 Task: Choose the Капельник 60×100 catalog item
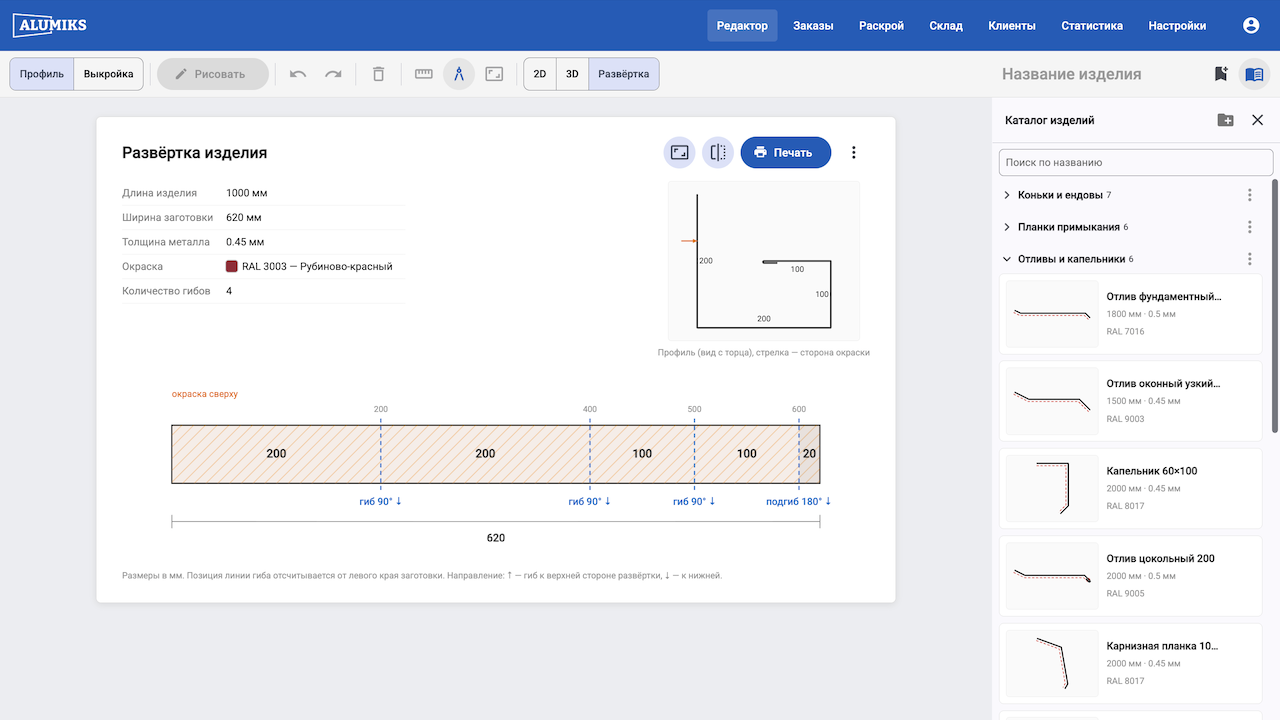[1131, 488]
